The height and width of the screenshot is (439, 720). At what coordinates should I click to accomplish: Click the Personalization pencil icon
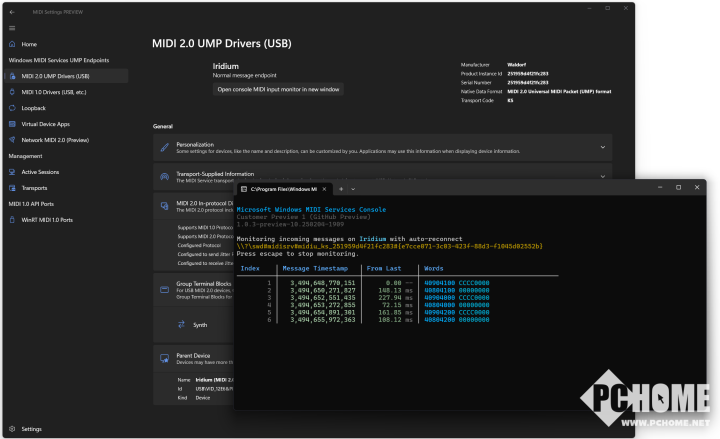point(164,147)
